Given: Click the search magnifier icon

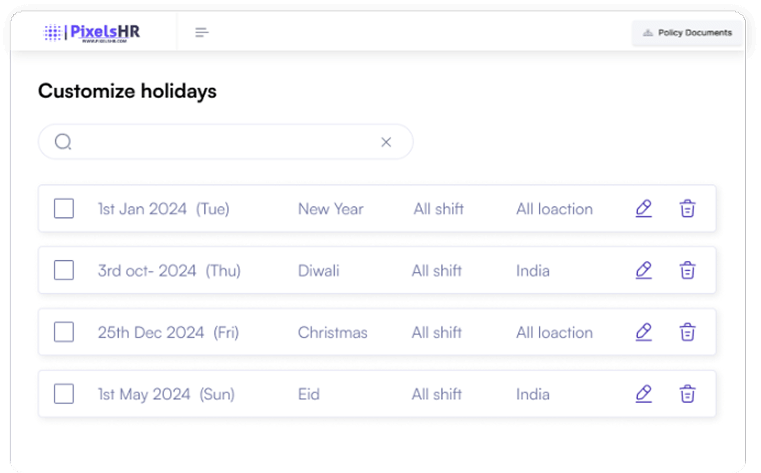Looking at the screenshot, I should [x=63, y=142].
